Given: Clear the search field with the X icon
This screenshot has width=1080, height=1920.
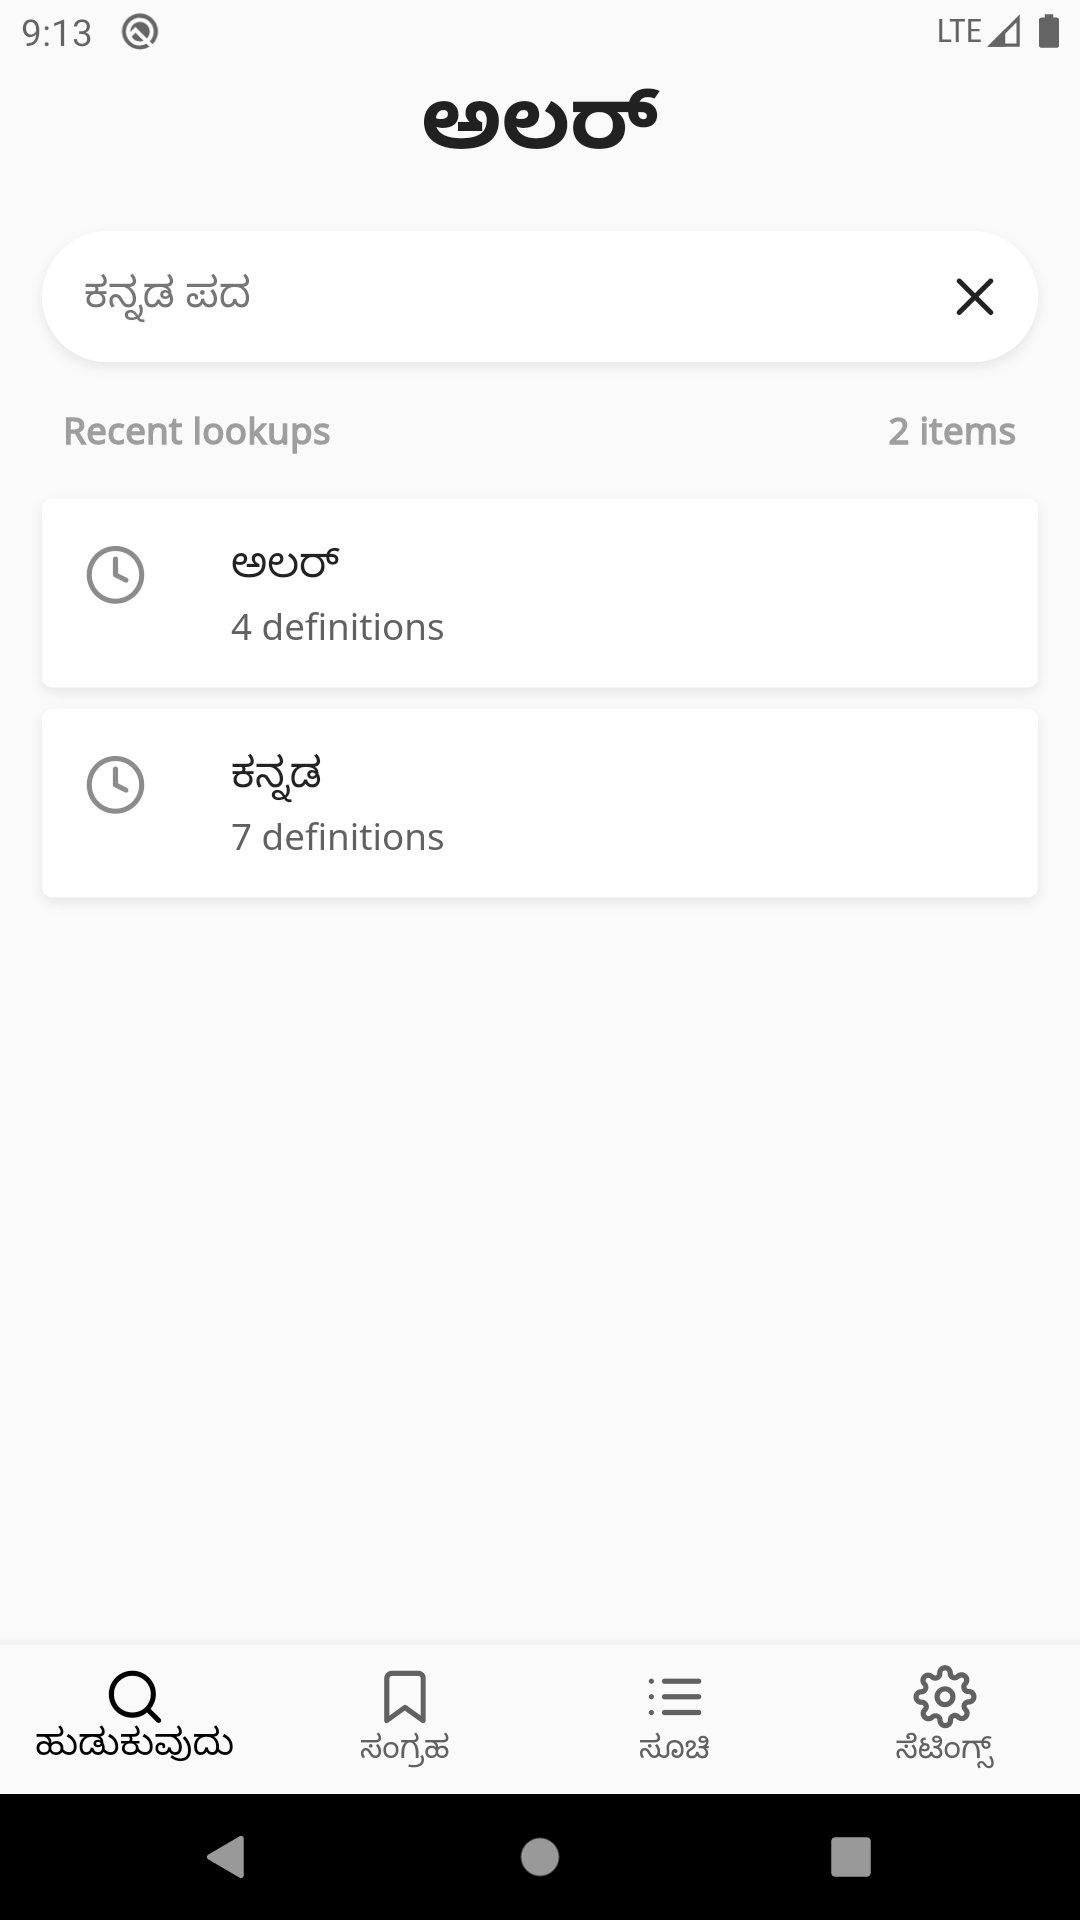Looking at the screenshot, I should 974,297.
